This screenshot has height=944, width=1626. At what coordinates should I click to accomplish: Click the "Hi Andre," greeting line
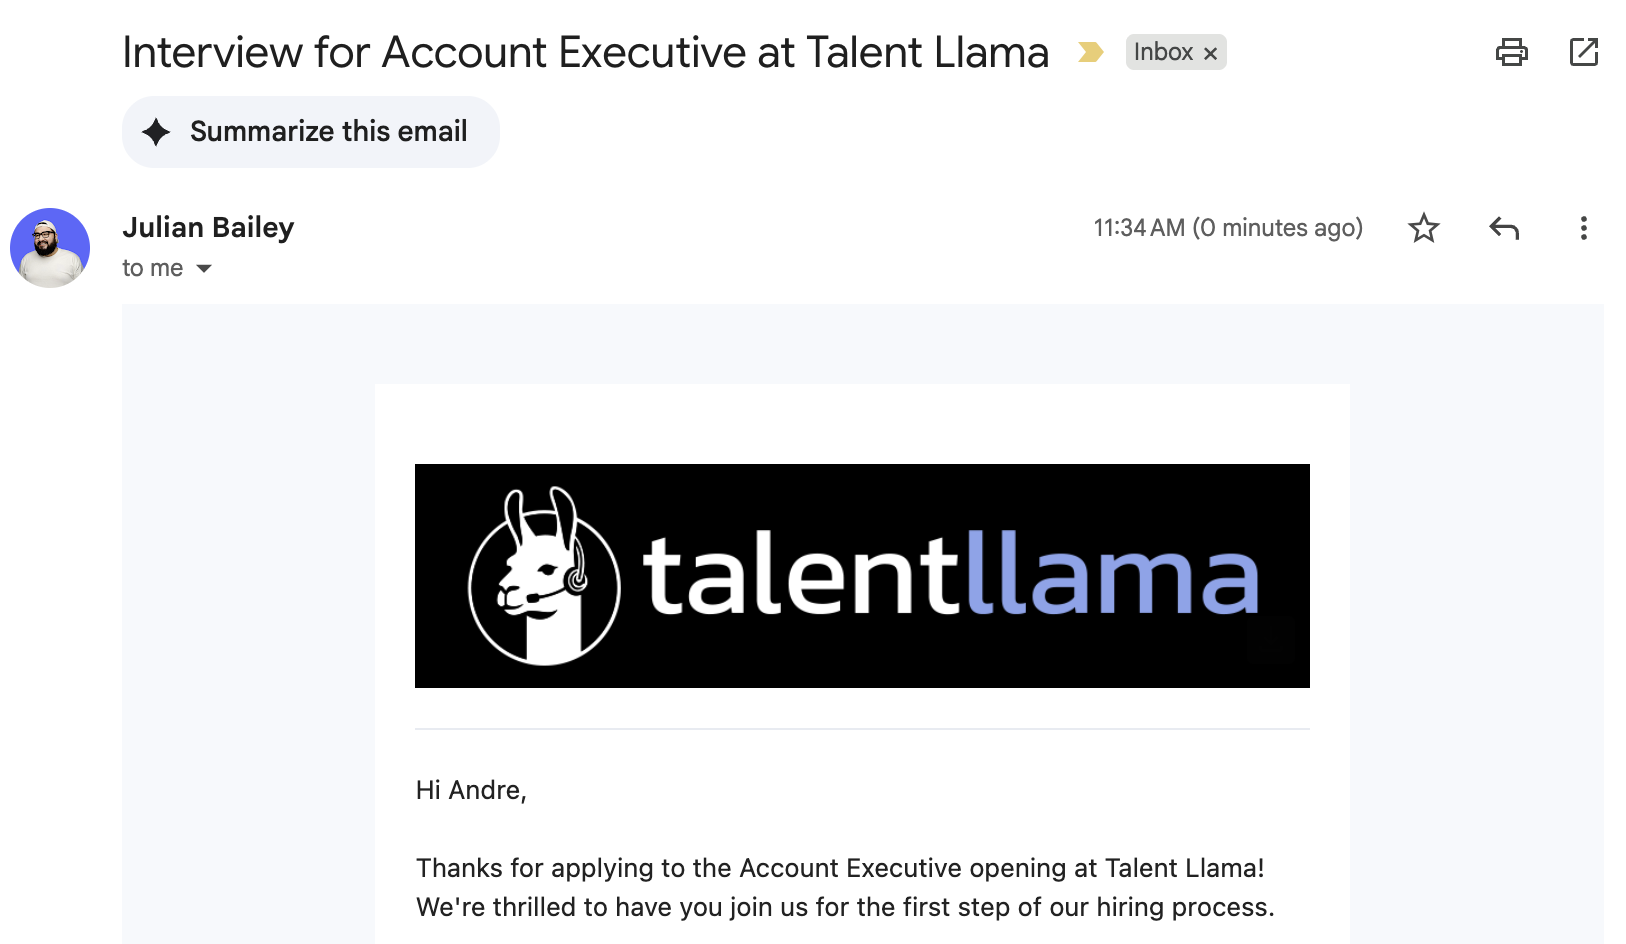[471, 790]
